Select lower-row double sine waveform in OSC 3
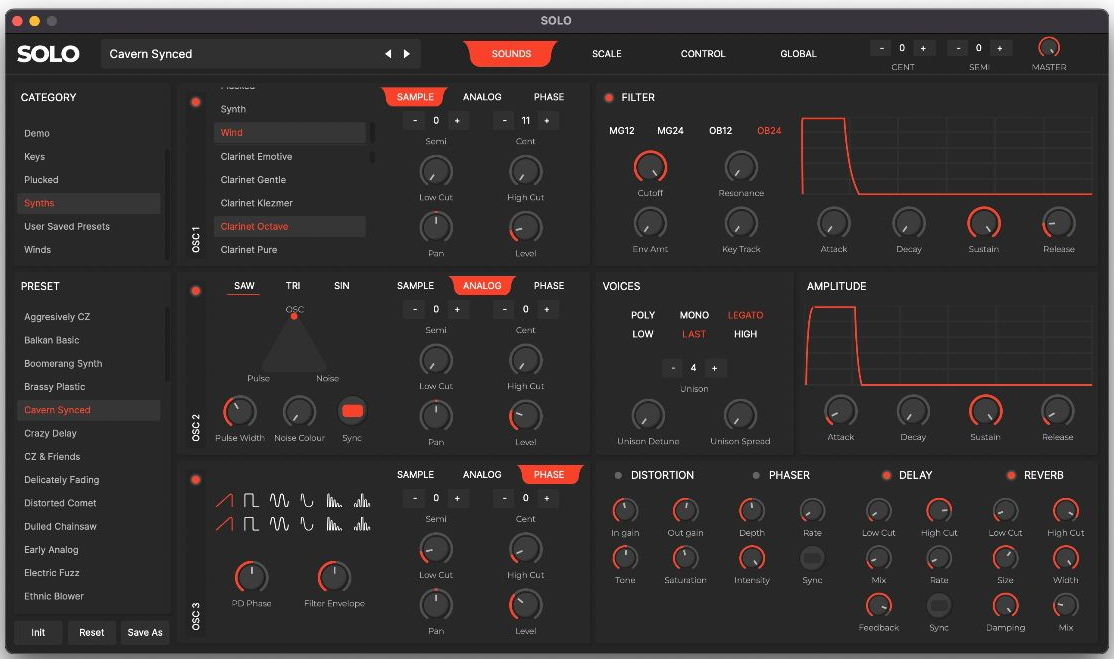This screenshot has width=1114, height=659. point(279,524)
